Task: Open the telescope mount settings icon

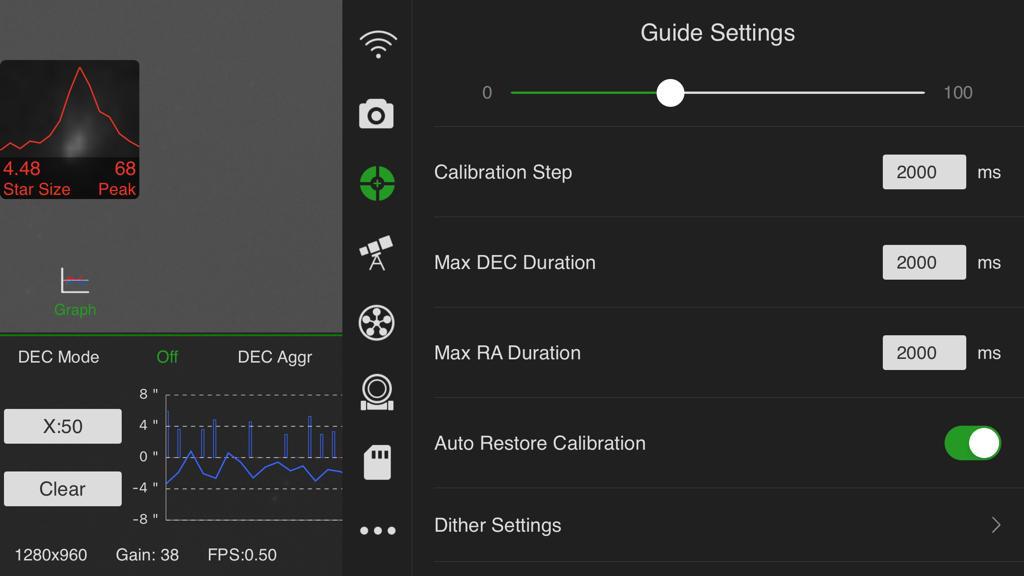Action: [x=377, y=254]
